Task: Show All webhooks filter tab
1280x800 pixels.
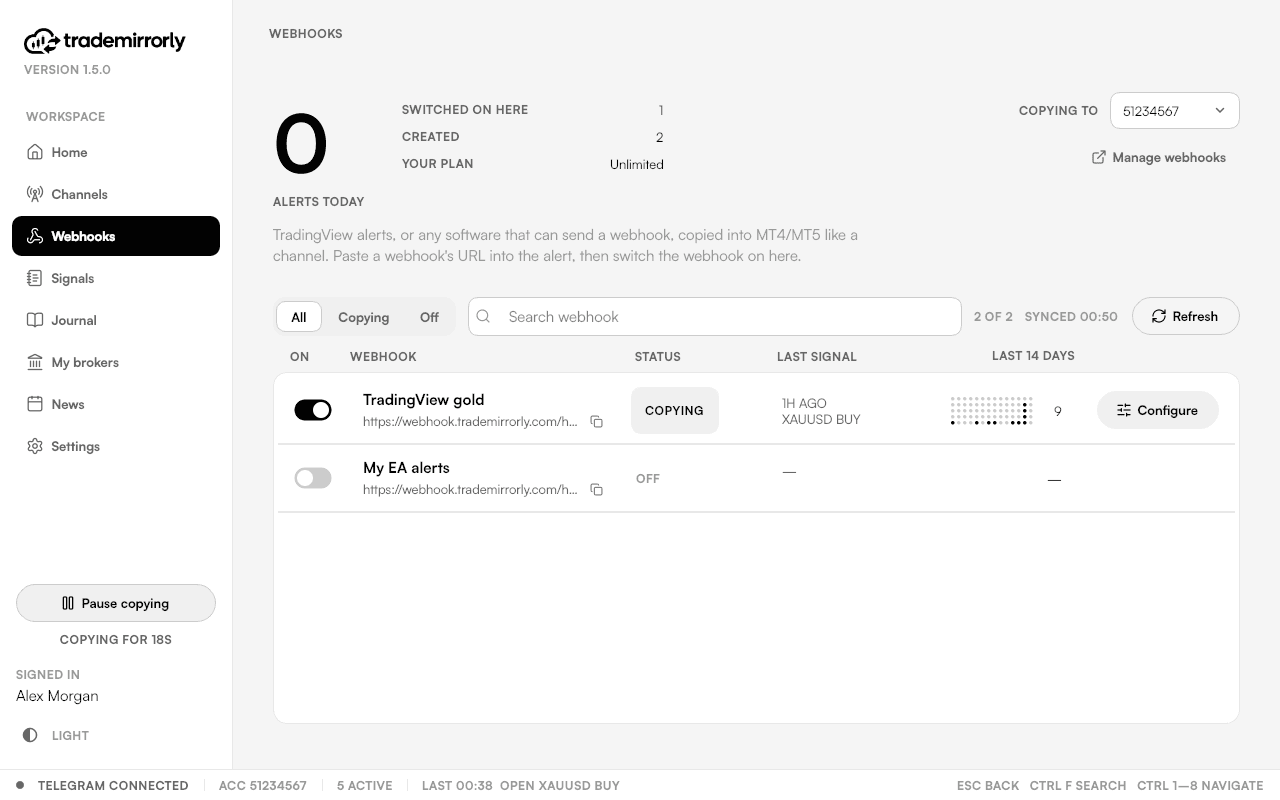Action: click(298, 317)
